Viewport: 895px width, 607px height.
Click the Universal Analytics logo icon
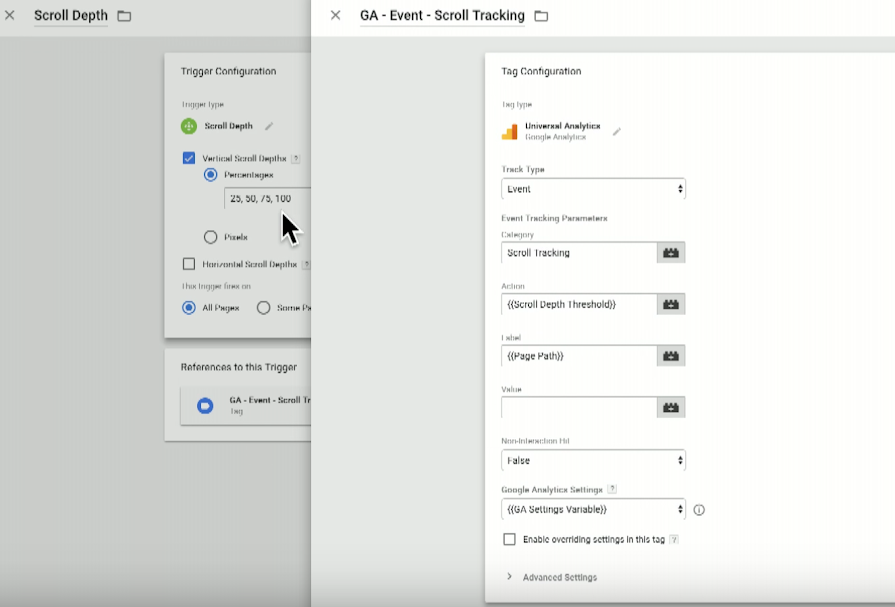[509, 131]
